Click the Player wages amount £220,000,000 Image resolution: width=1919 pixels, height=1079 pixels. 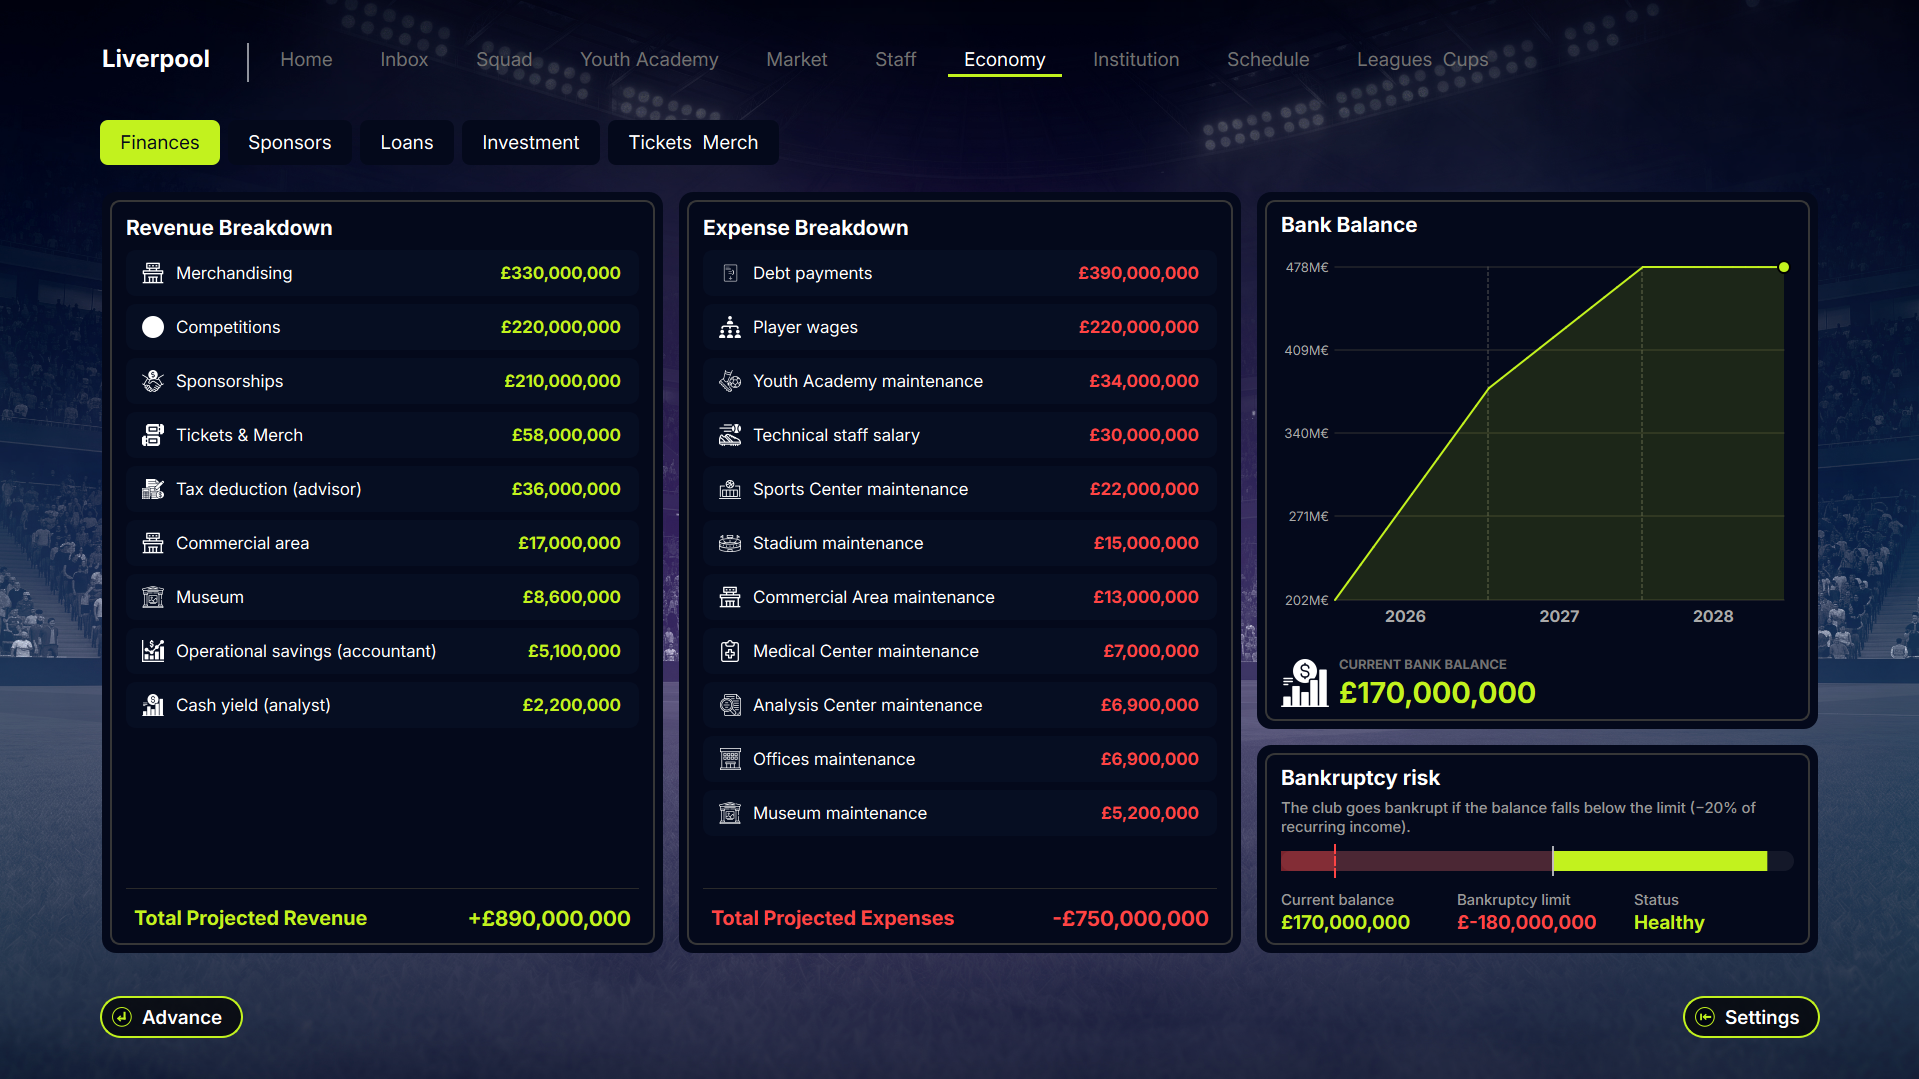pyautogui.click(x=1138, y=327)
